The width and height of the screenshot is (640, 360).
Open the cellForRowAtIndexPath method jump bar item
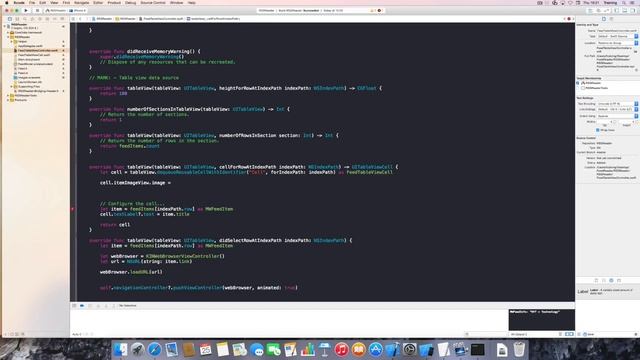[213, 19]
